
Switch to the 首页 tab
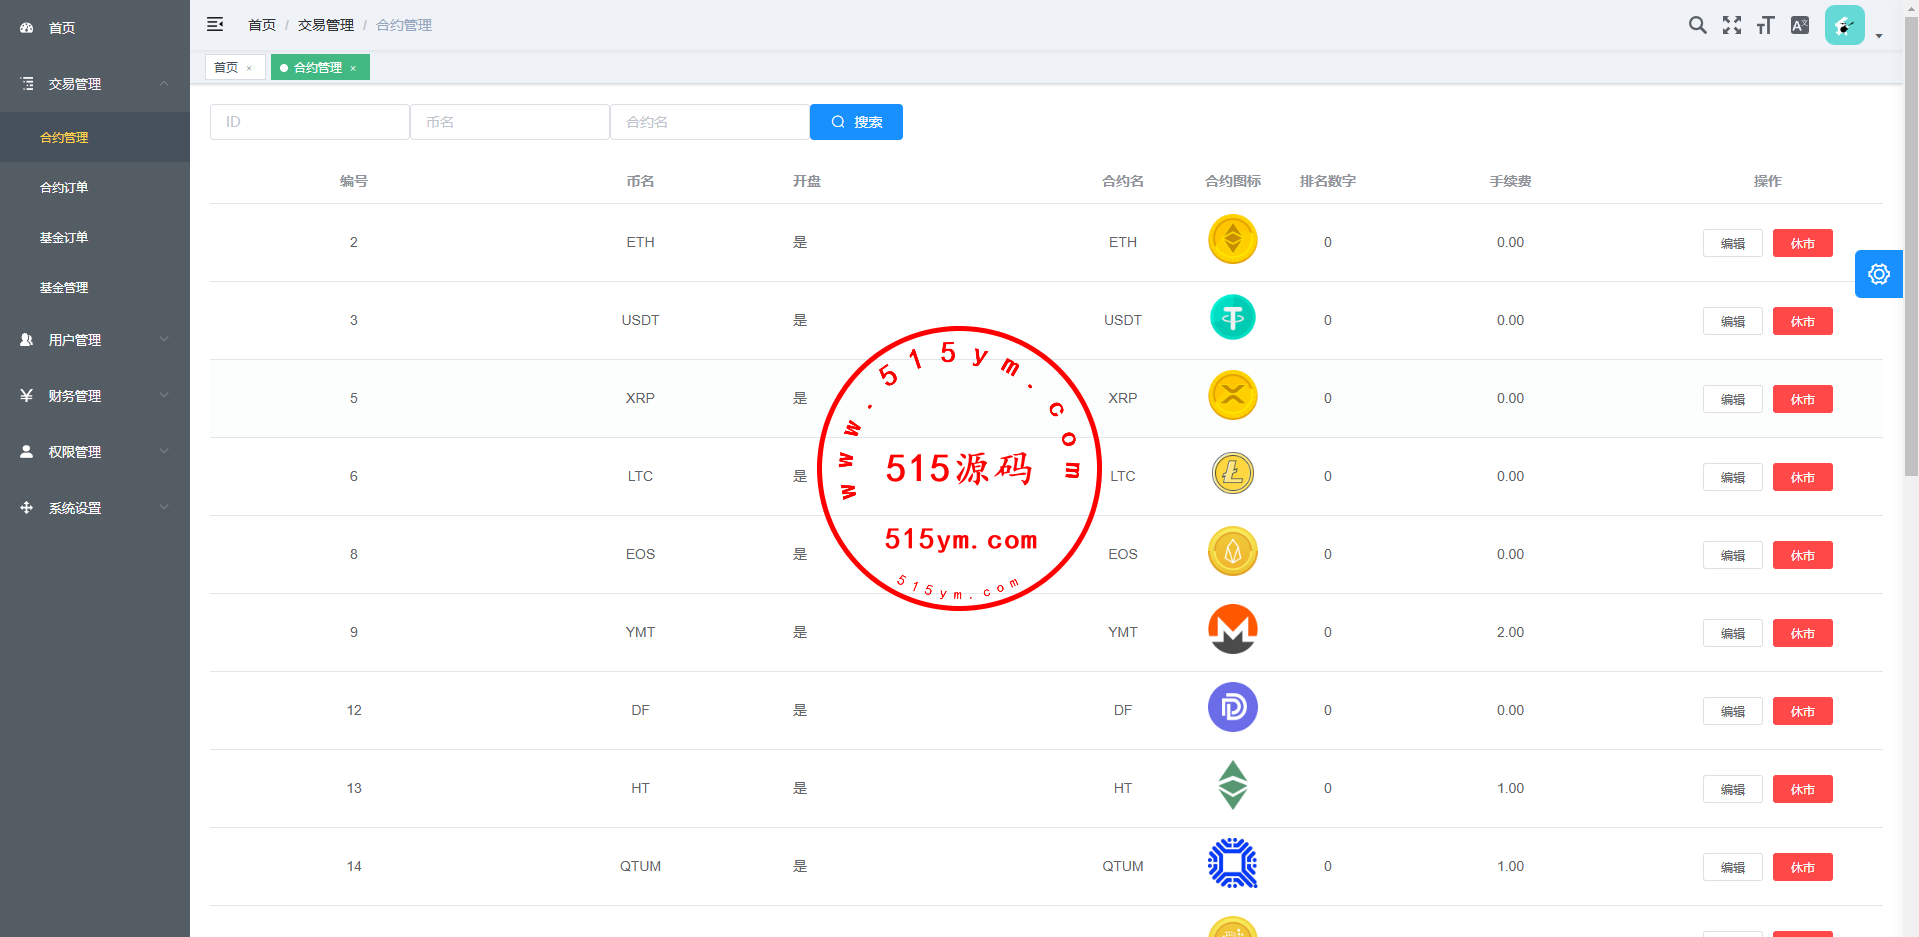tap(226, 67)
